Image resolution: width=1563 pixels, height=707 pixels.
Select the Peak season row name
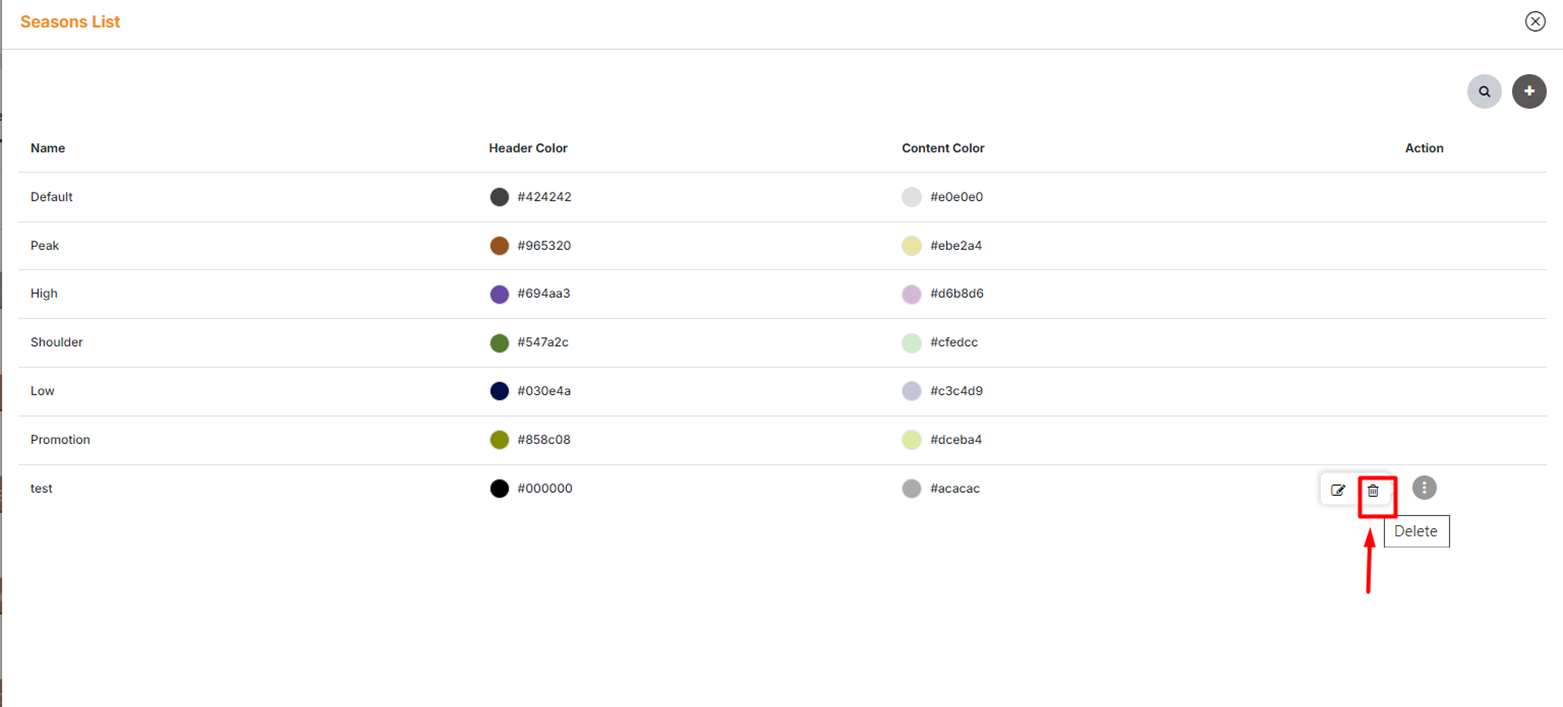[x=45, y=246]
